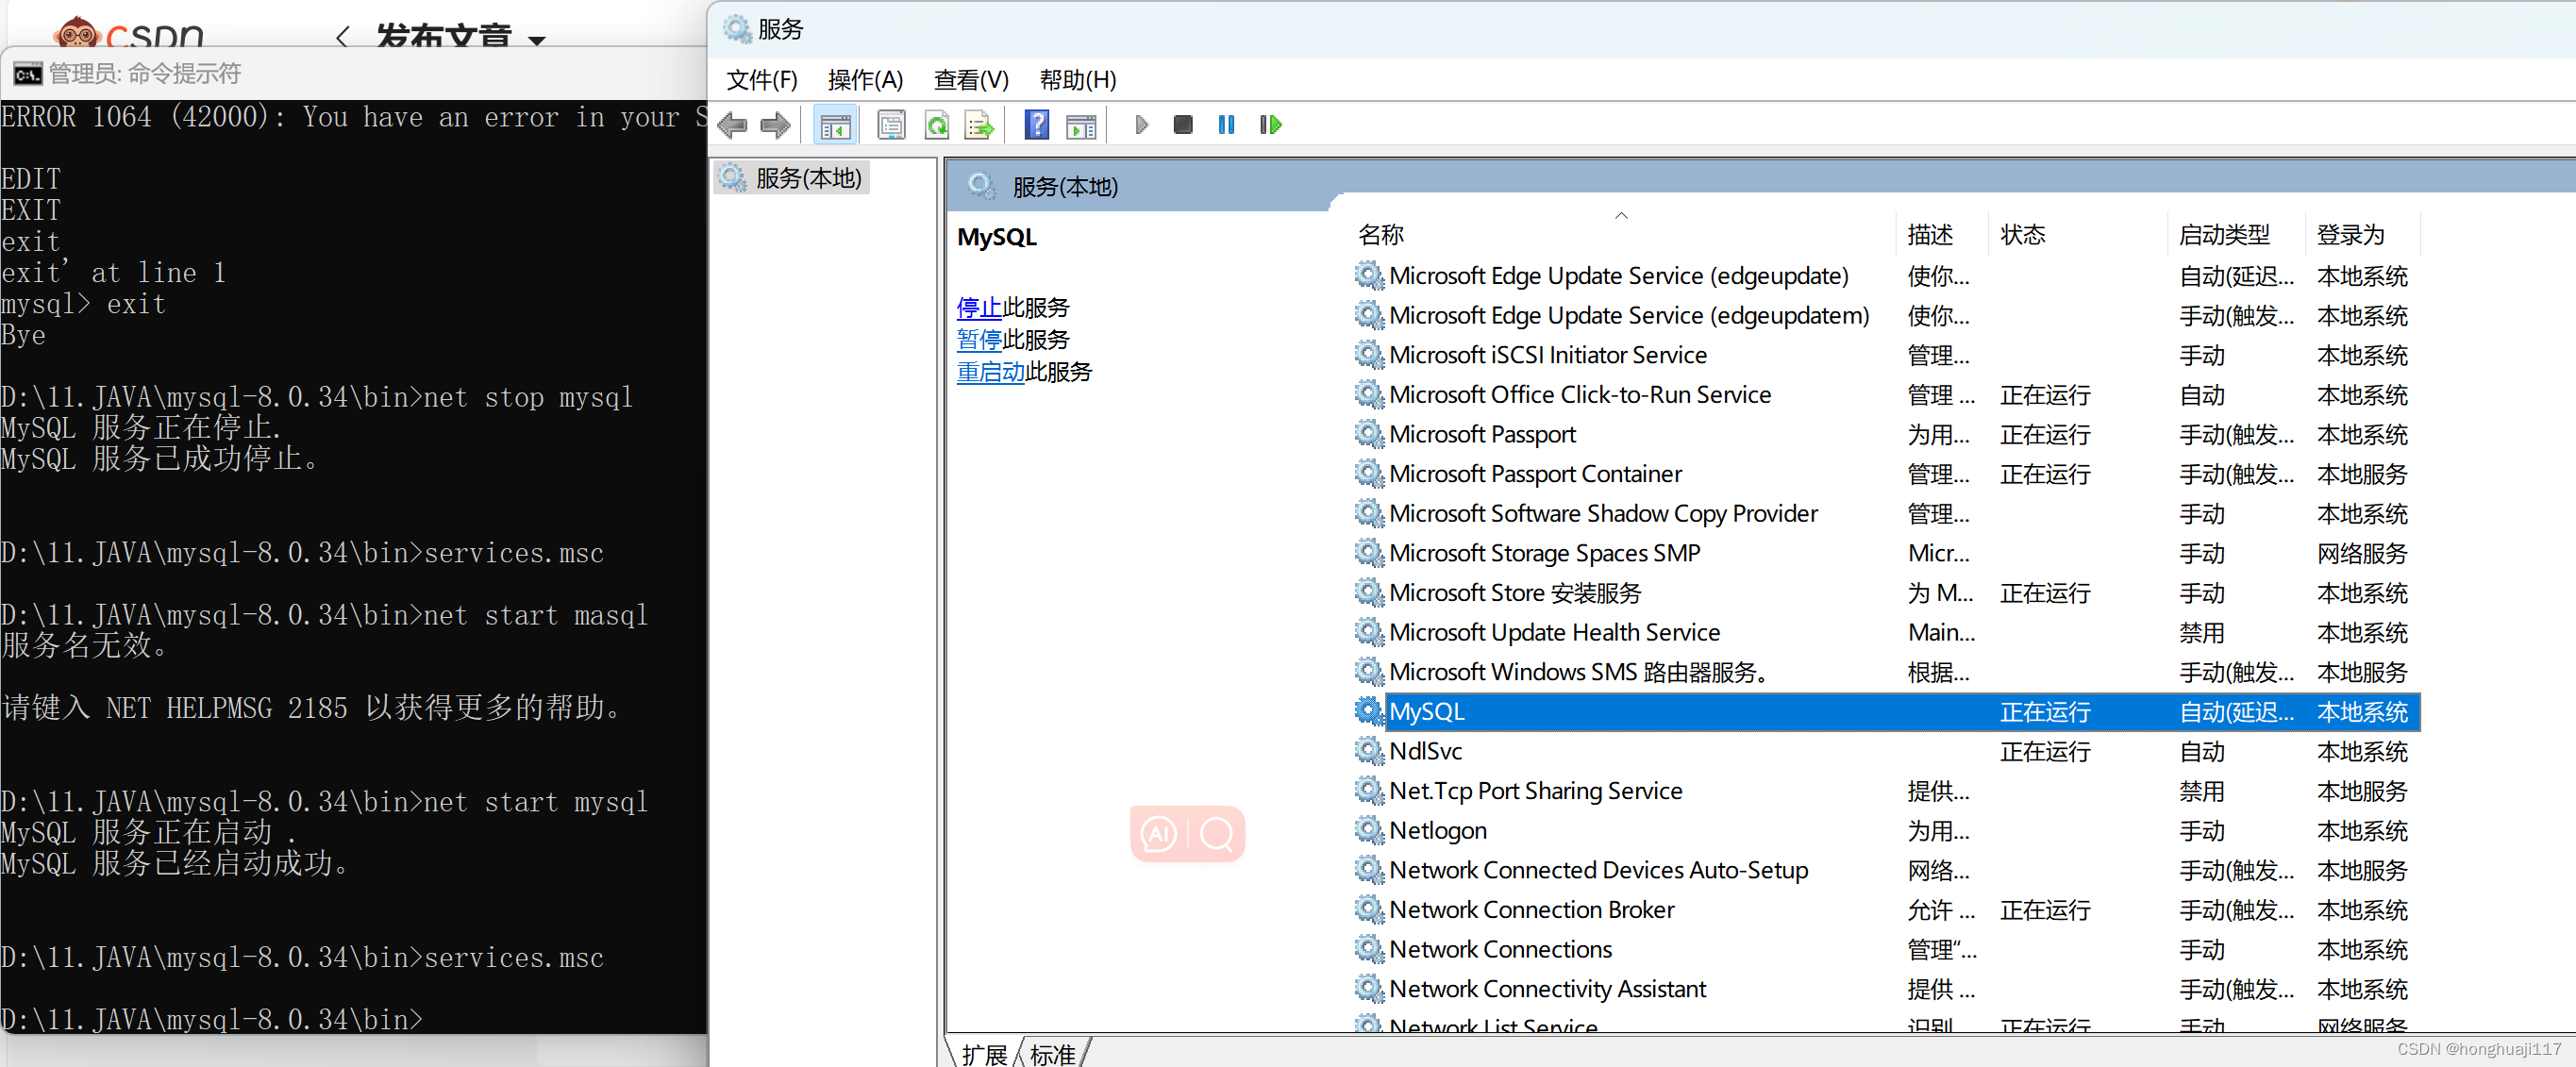Select 服务(本地) in the left tree

792,178
